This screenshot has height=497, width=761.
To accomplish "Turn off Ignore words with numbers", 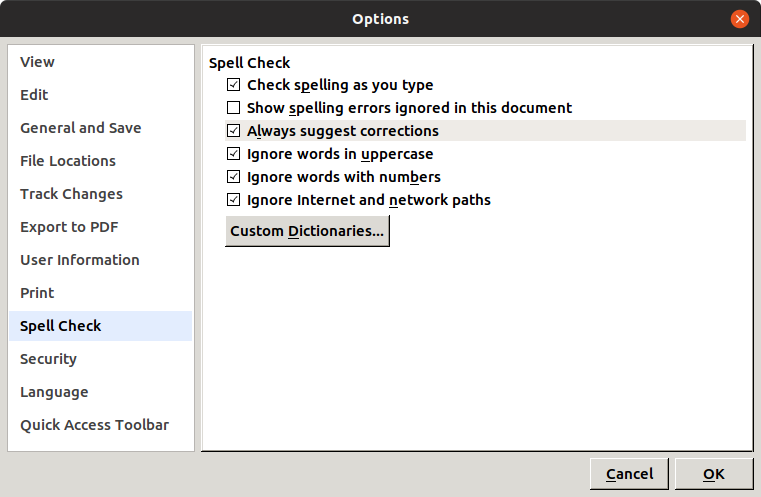I will (234, 177).
